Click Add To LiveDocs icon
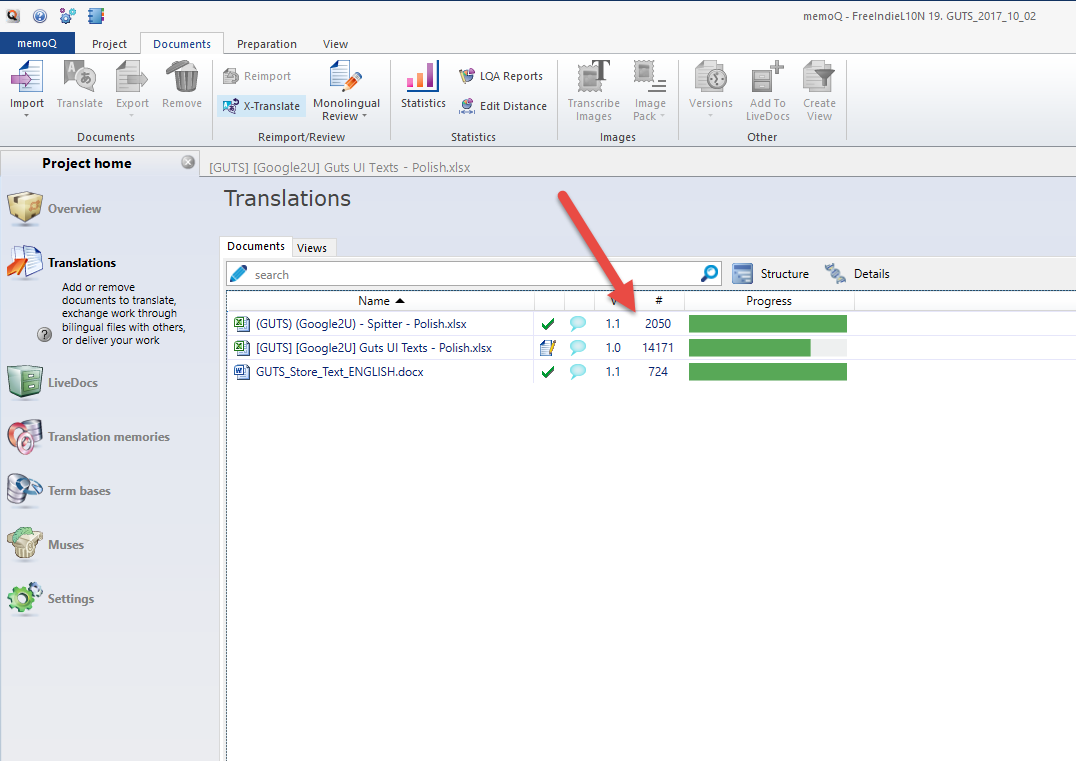This screenshot has height=761, width=1076. coord(768,77)
